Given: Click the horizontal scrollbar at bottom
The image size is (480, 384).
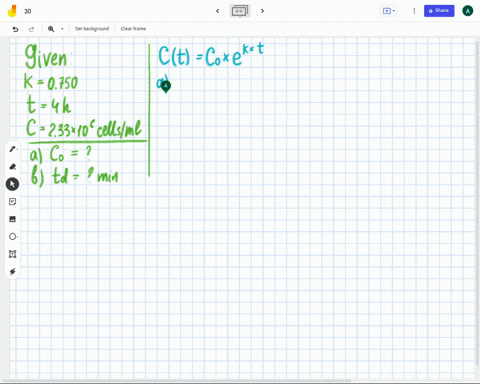Looking at the screenshot, I should (177, 380).
